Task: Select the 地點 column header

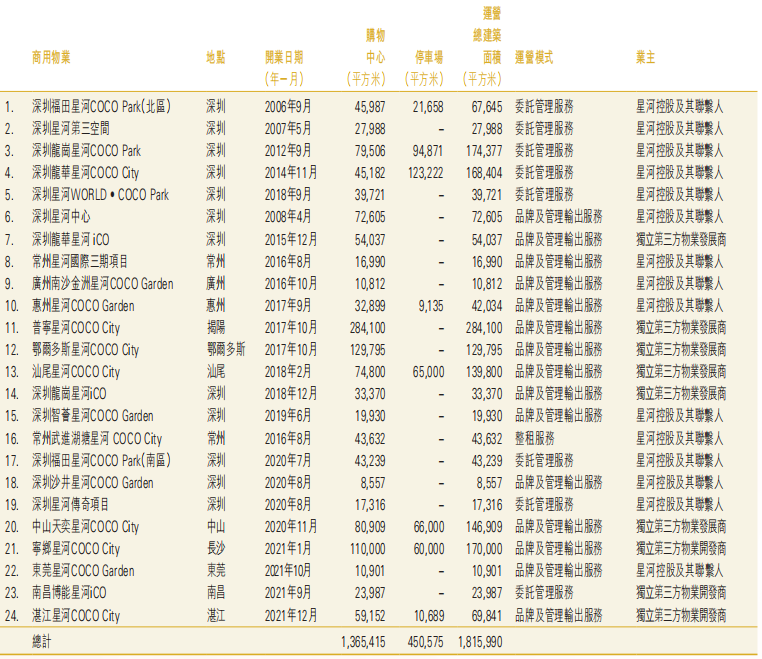Action: tap(215, 57)
